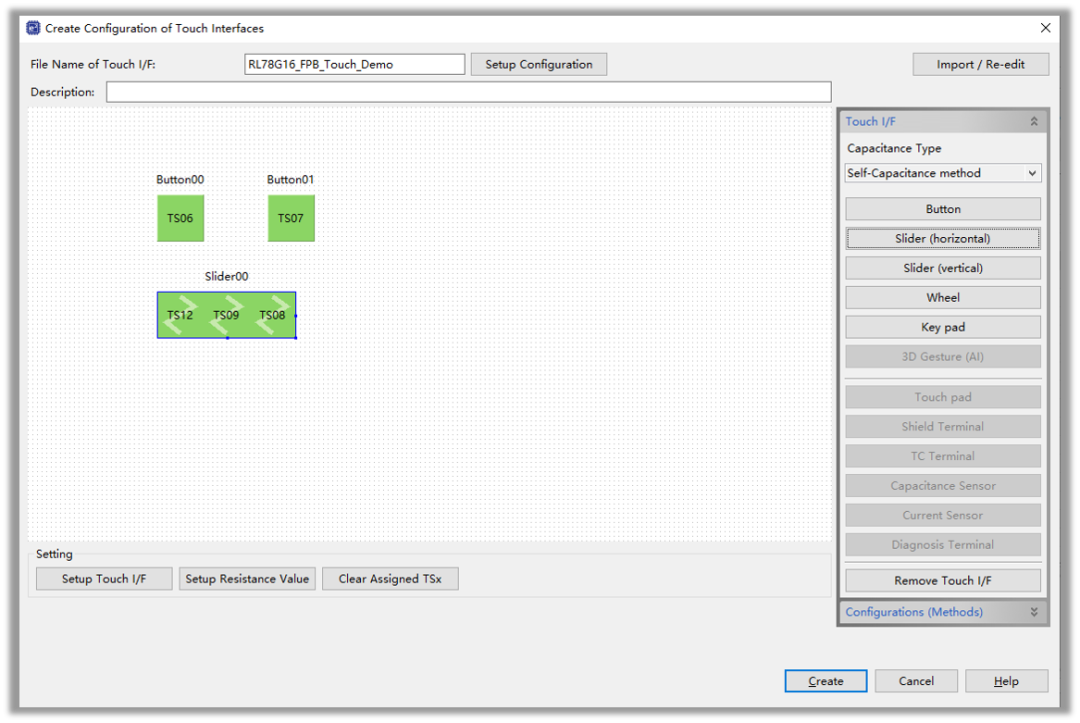This screenshot has width=1080, height=723.
Task: Select the TS06 Button00 touch element
Action: pyautogui.click(x=180, y=218)
